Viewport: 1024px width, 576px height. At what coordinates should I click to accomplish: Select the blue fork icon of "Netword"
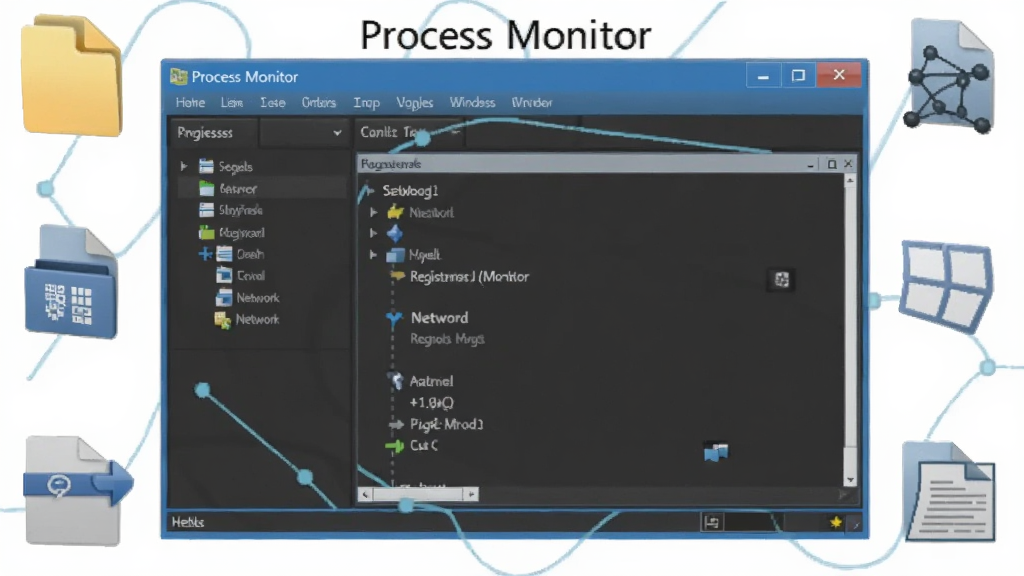394,319
